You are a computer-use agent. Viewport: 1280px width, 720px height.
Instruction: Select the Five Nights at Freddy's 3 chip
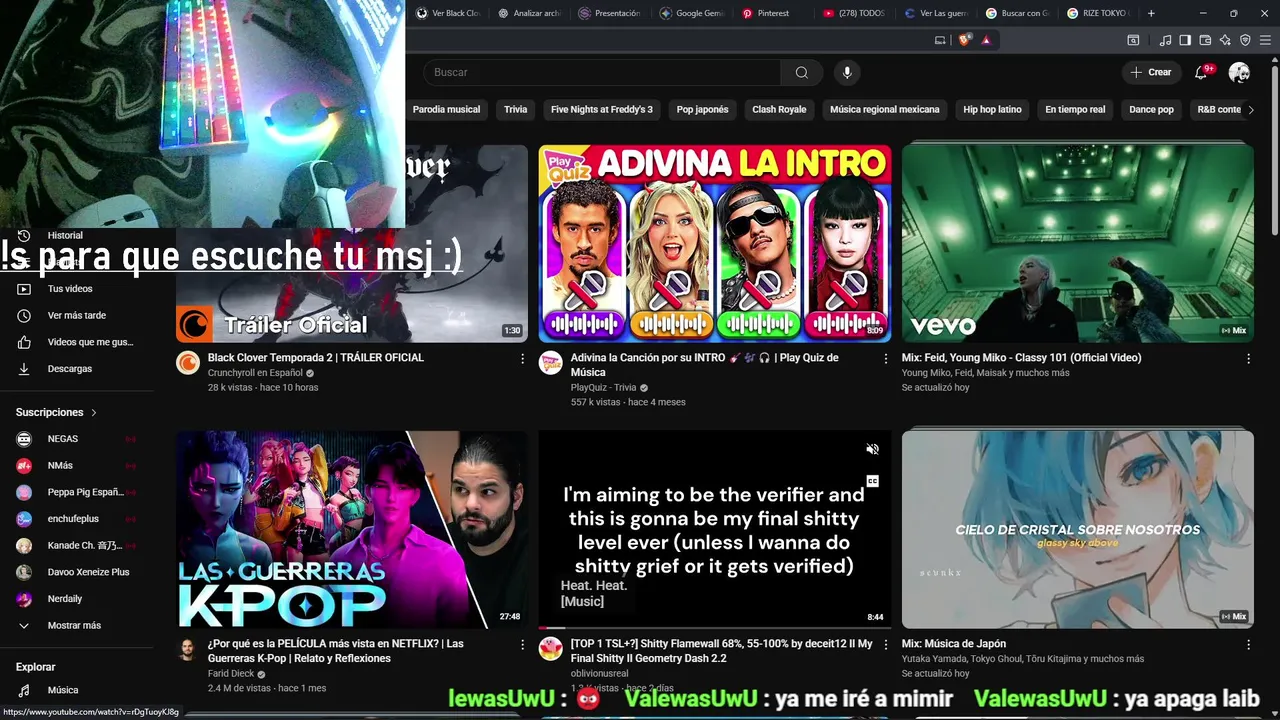(602, 110)
